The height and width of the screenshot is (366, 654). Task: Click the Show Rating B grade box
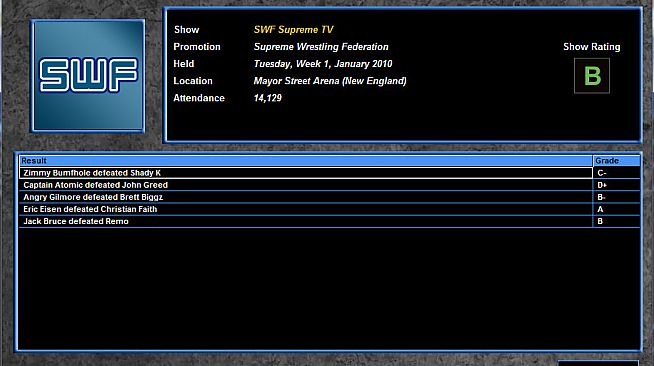point(592,75)
